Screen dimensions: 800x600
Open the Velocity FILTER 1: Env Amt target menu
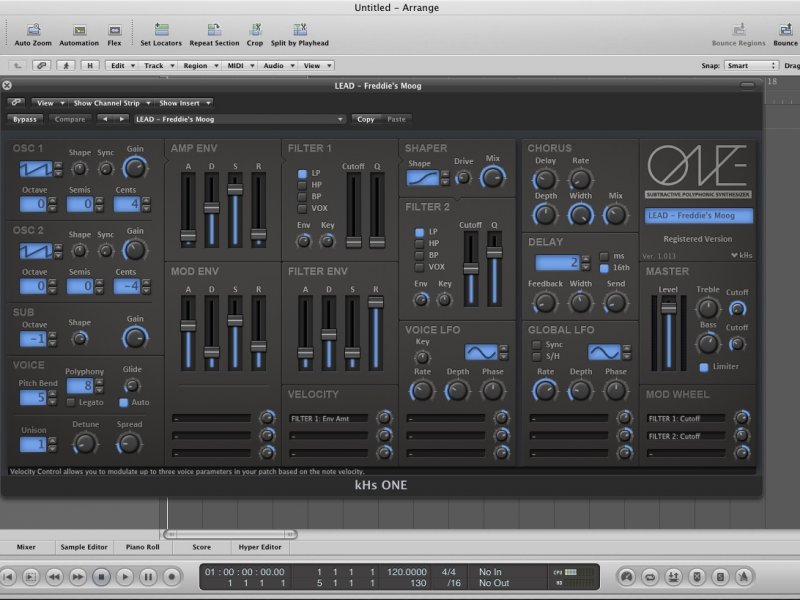[x=329, y=418]
